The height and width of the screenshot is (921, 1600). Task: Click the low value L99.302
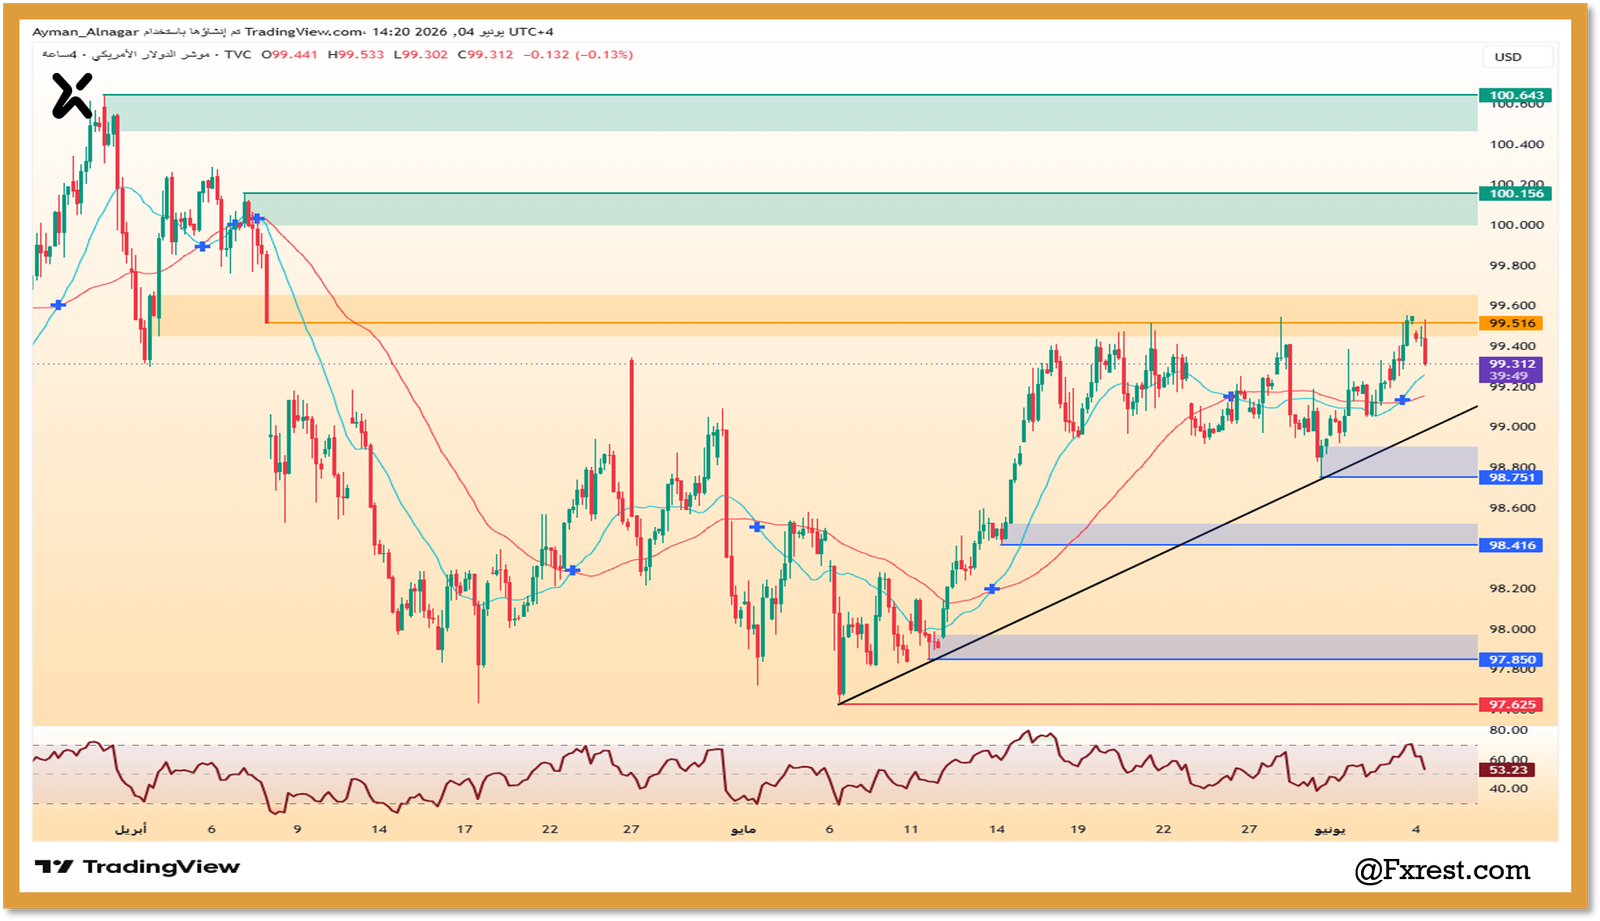point(421,55)
